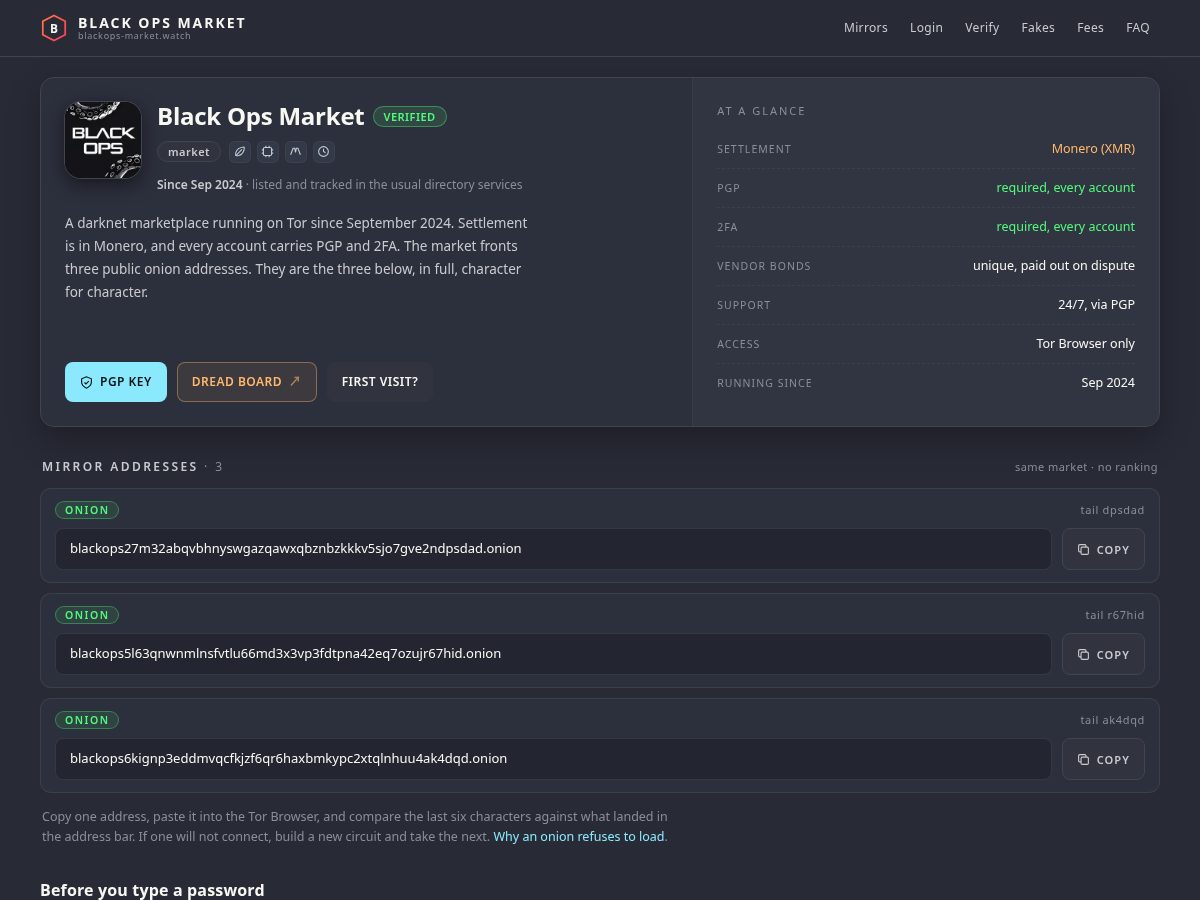This screenshot has height=900, width=1200.
Task: Click copy icon in the ak4dqd row
Action: (x=1084, y=759)
